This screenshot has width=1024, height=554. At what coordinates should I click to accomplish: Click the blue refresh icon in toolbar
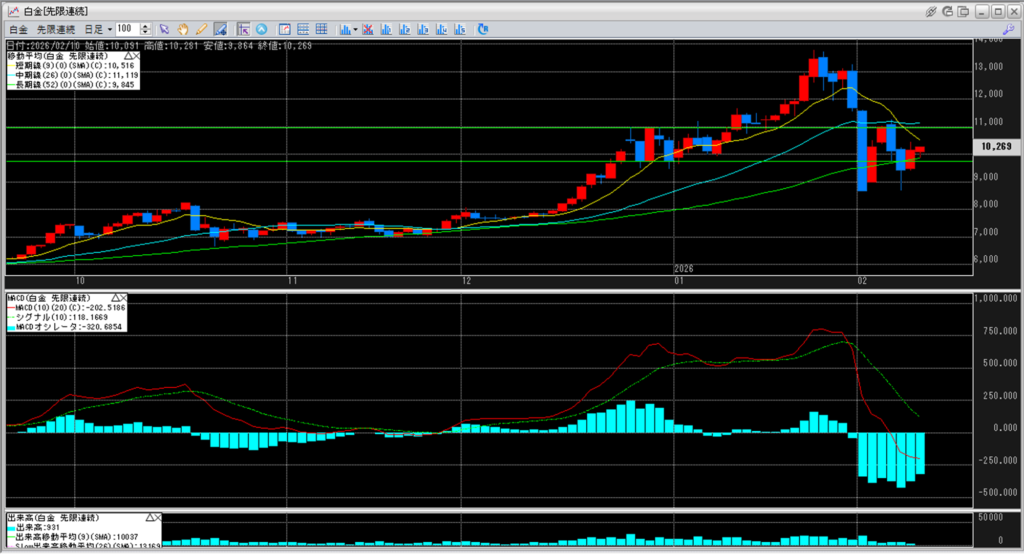coord(483,29)
